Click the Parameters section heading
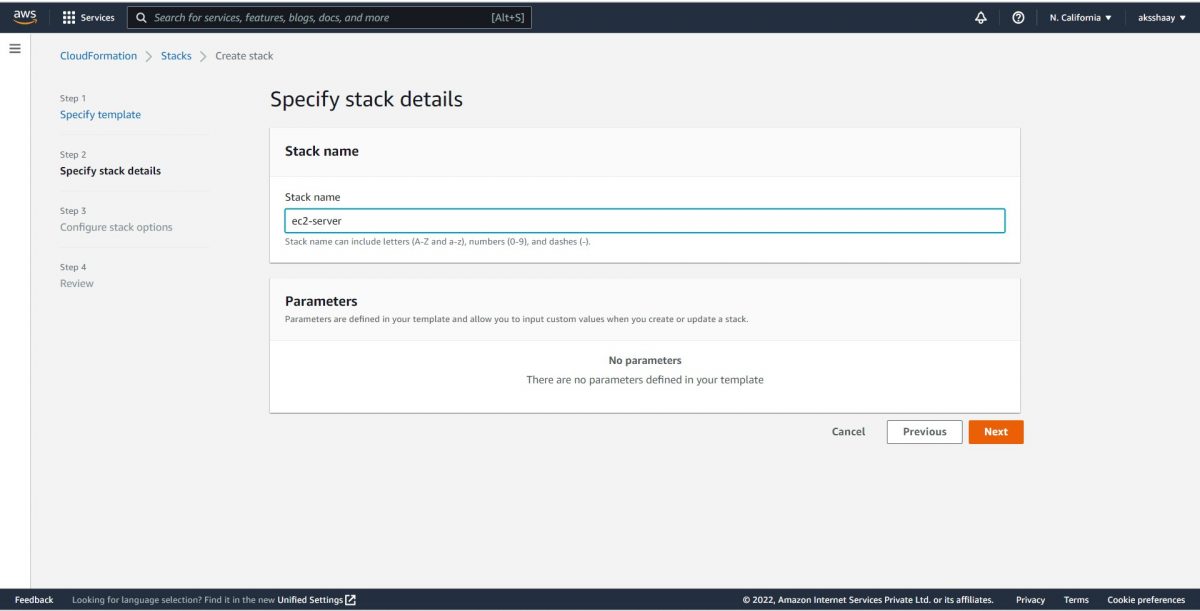 (x=321, y=301)
